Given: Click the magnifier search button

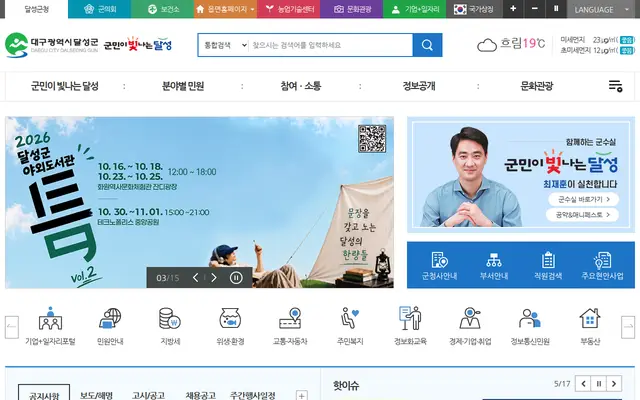Looking at the screenshot, I should 427,45.
